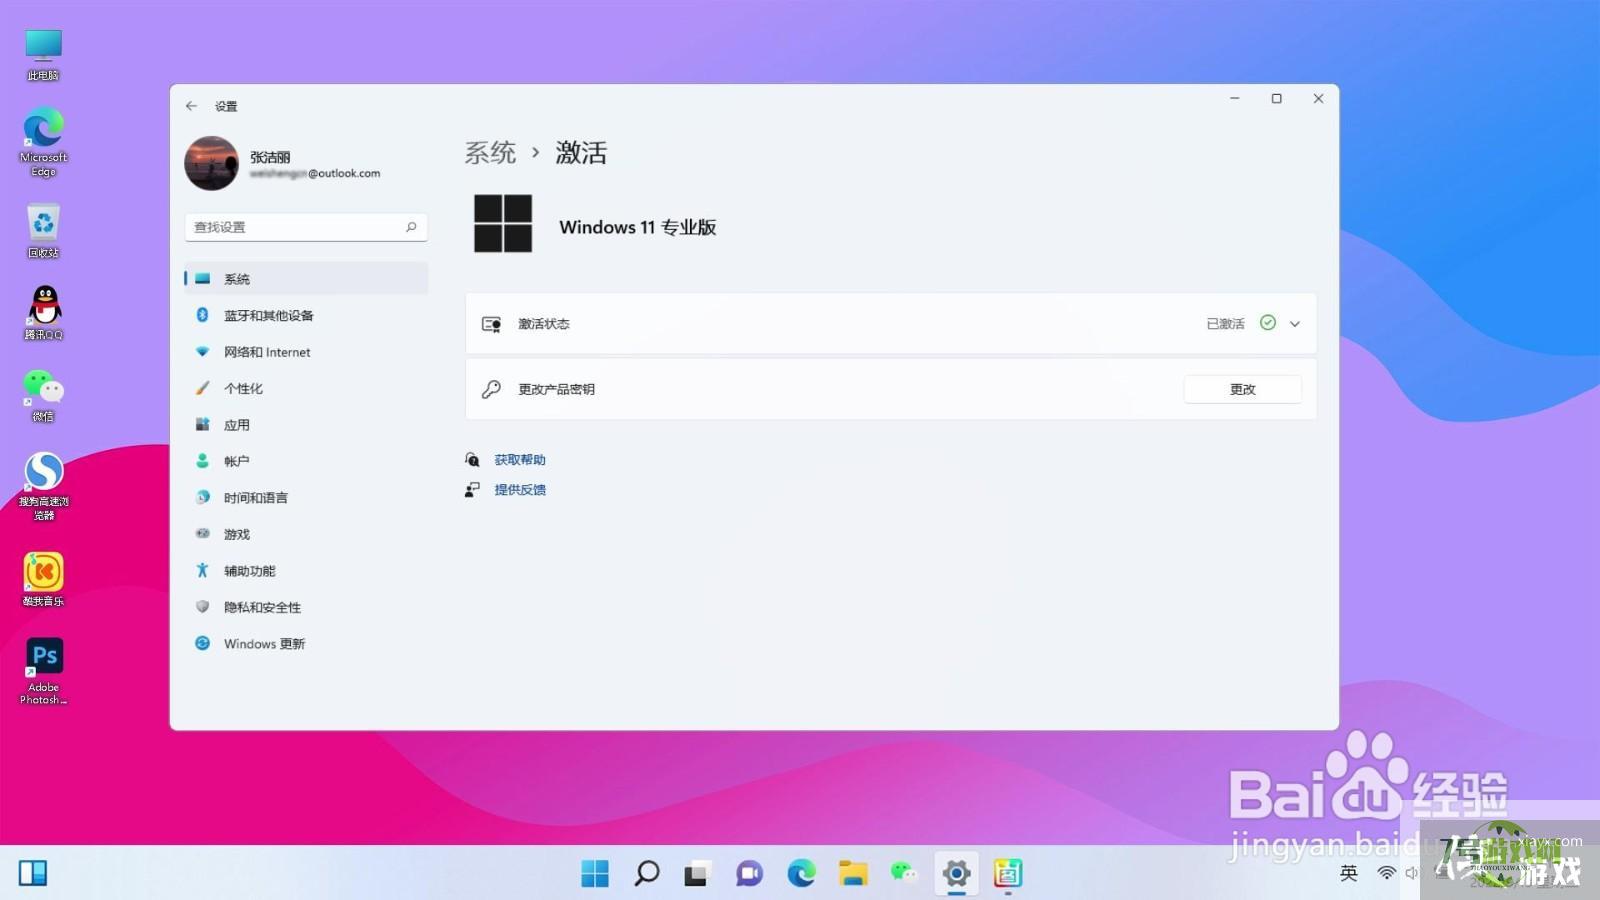Click the 更改产品密钥 key icon
The width and height of the screenshot is (1600, 900).
pos(491,389)
